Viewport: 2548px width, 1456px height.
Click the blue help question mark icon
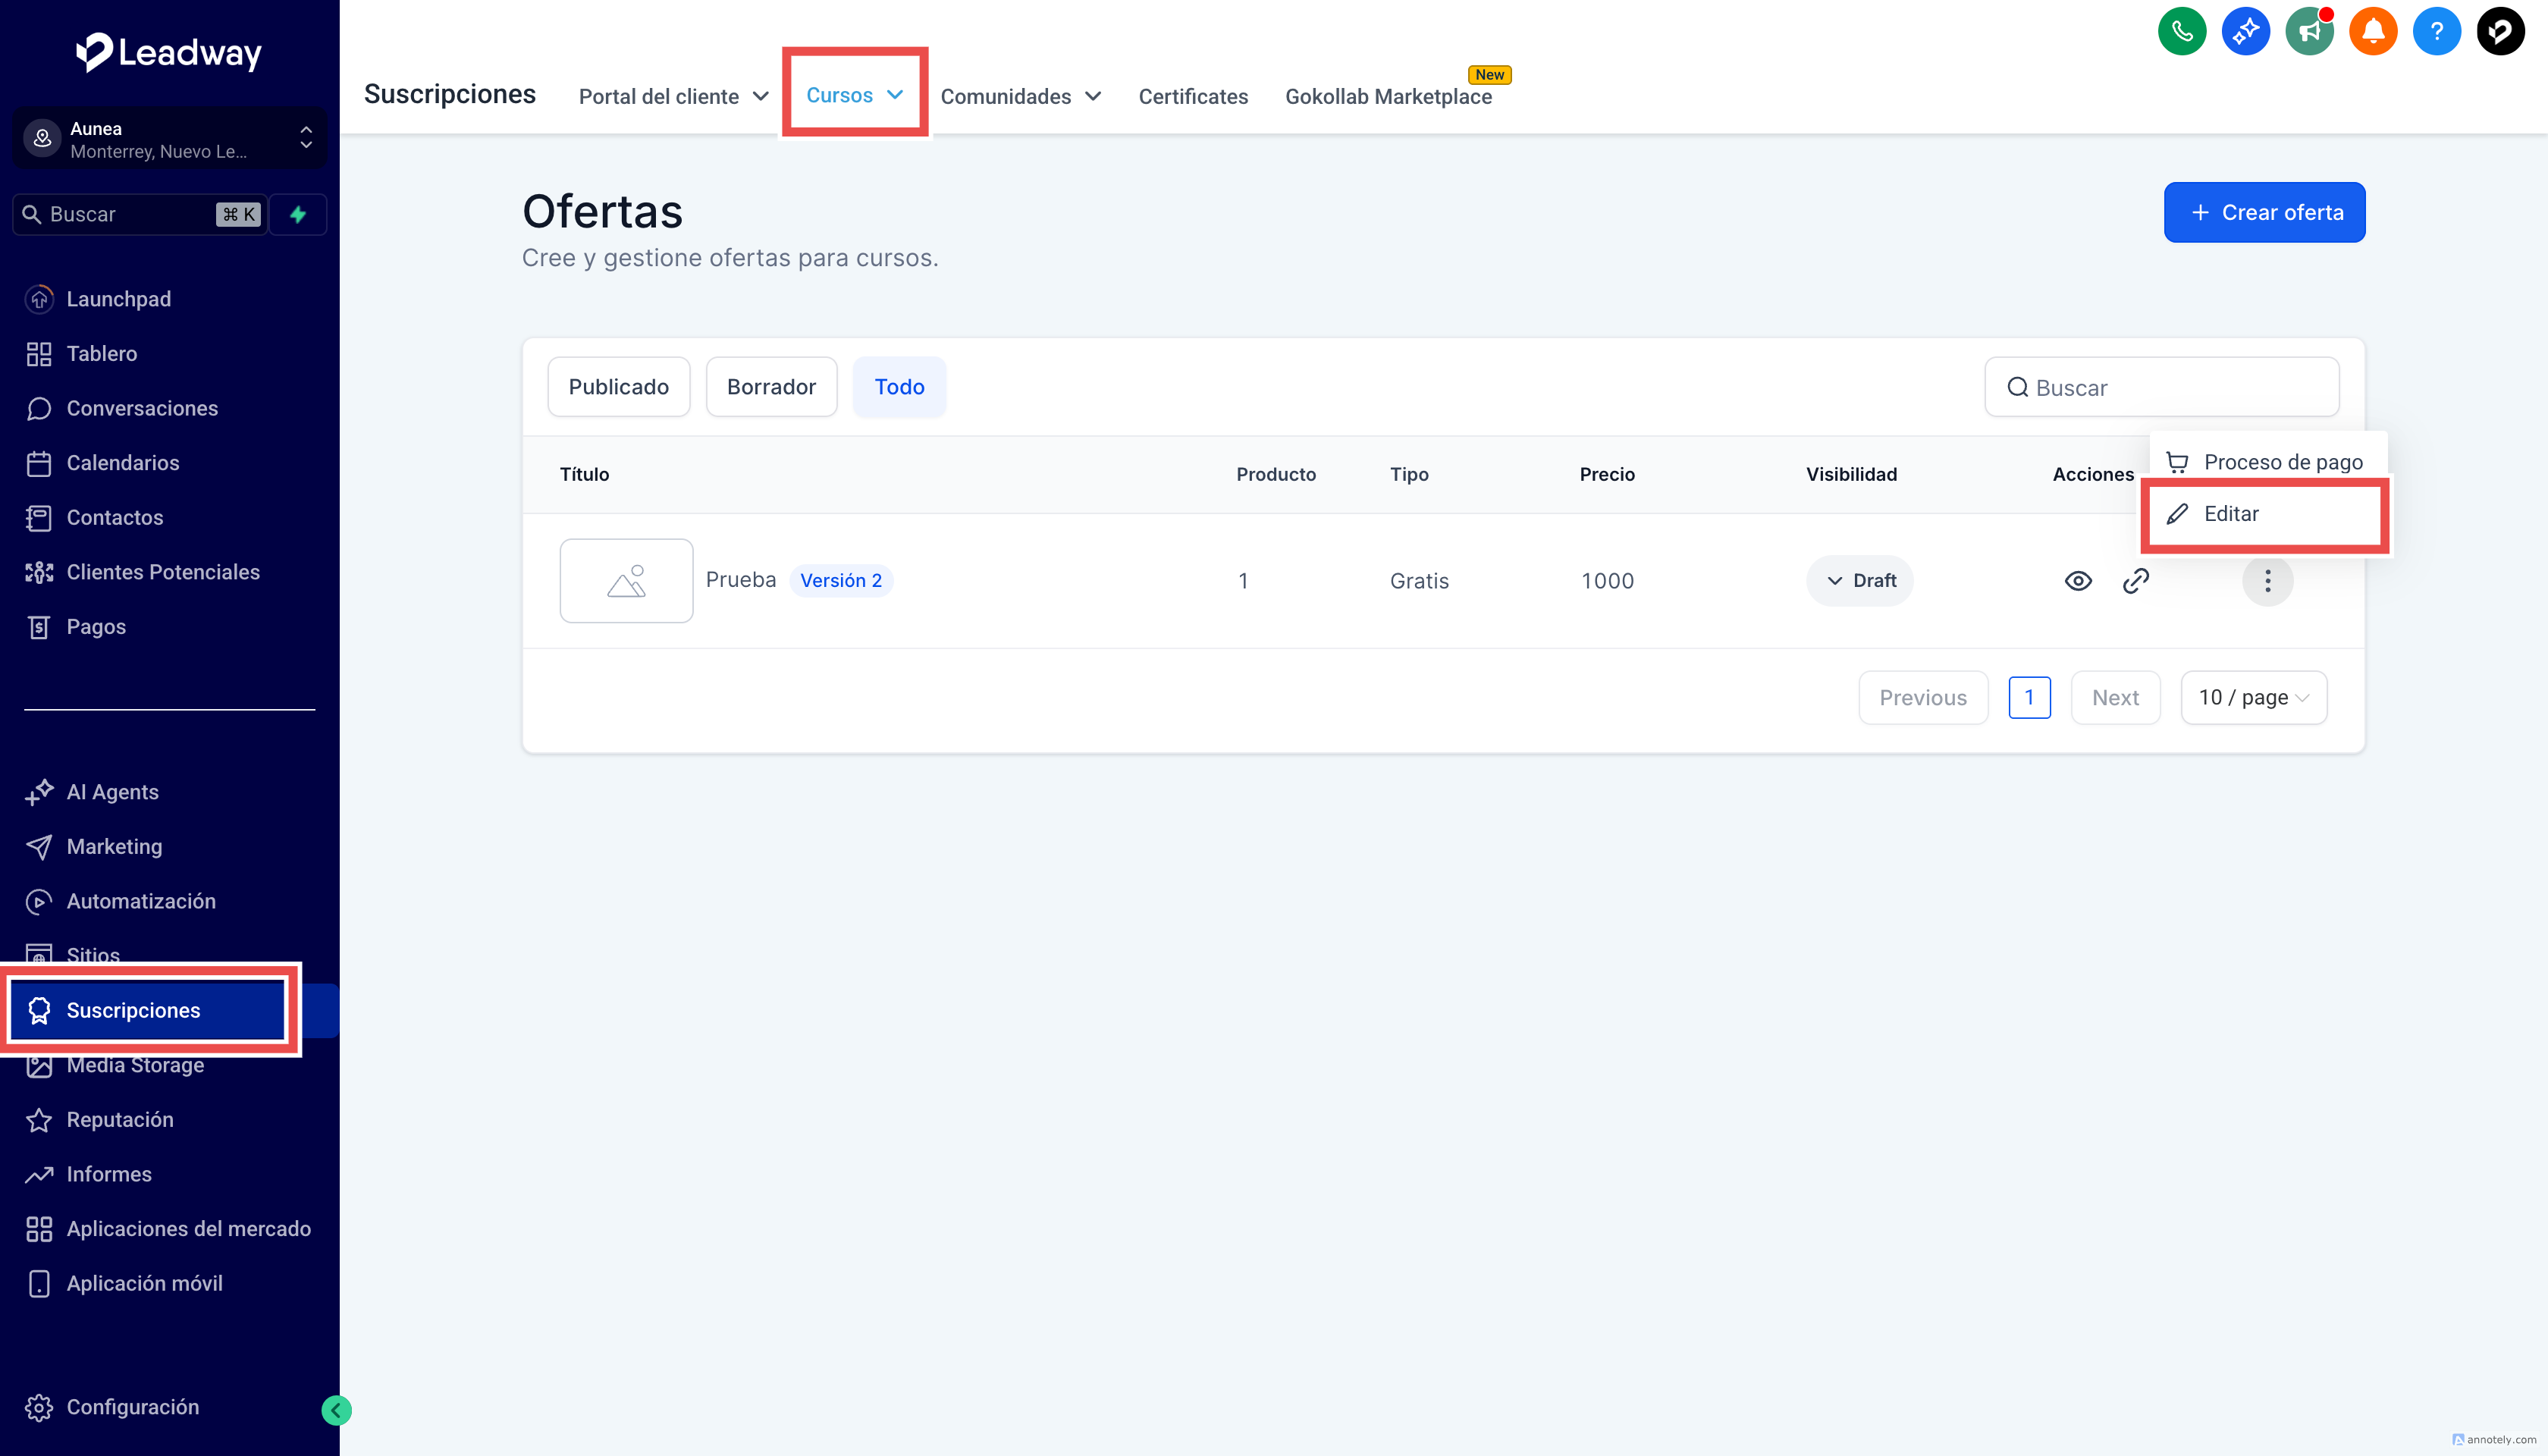[x=2436, y=32]
